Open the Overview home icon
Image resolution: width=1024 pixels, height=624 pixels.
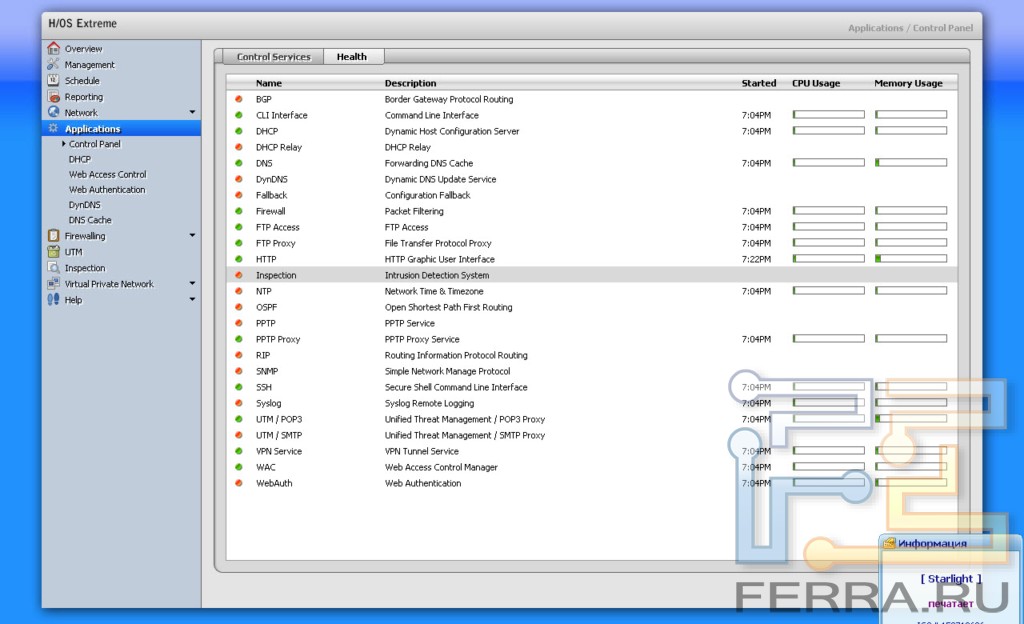click(53, 48)
